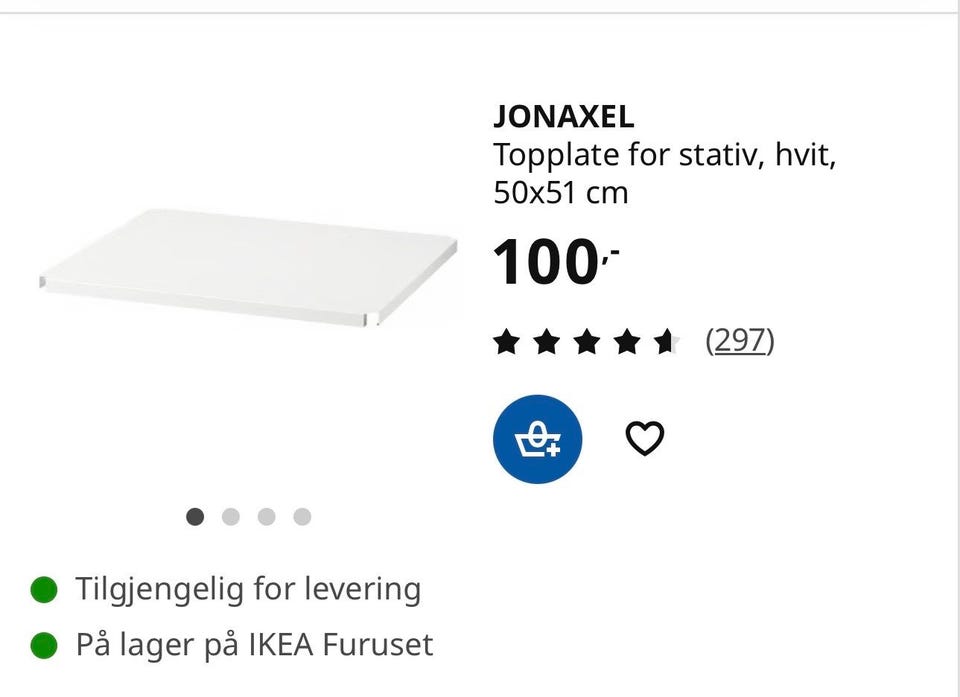Viewport: 960px width, 697px height.
Task: Click the third rating star
Action: click(x=587, y=343)
